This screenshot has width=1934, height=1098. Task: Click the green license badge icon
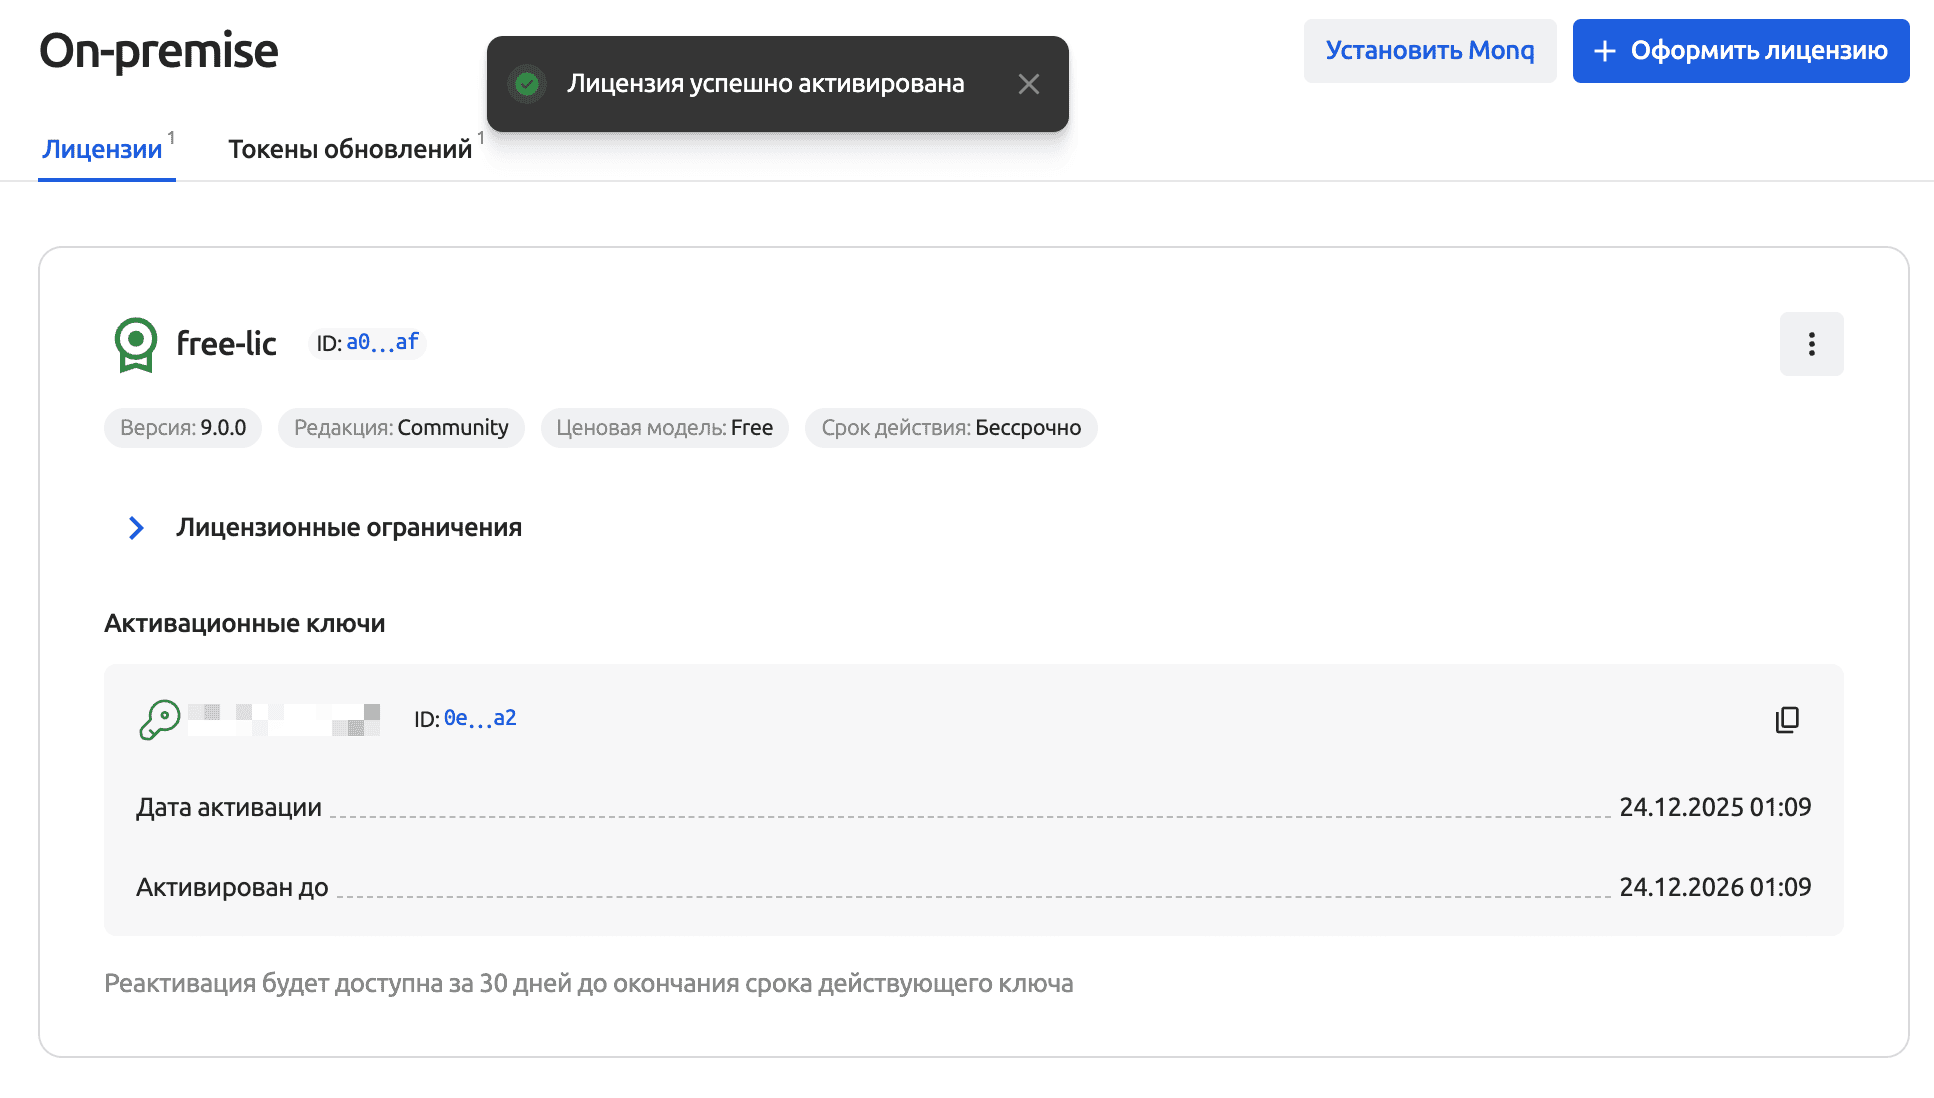point(135,344)
